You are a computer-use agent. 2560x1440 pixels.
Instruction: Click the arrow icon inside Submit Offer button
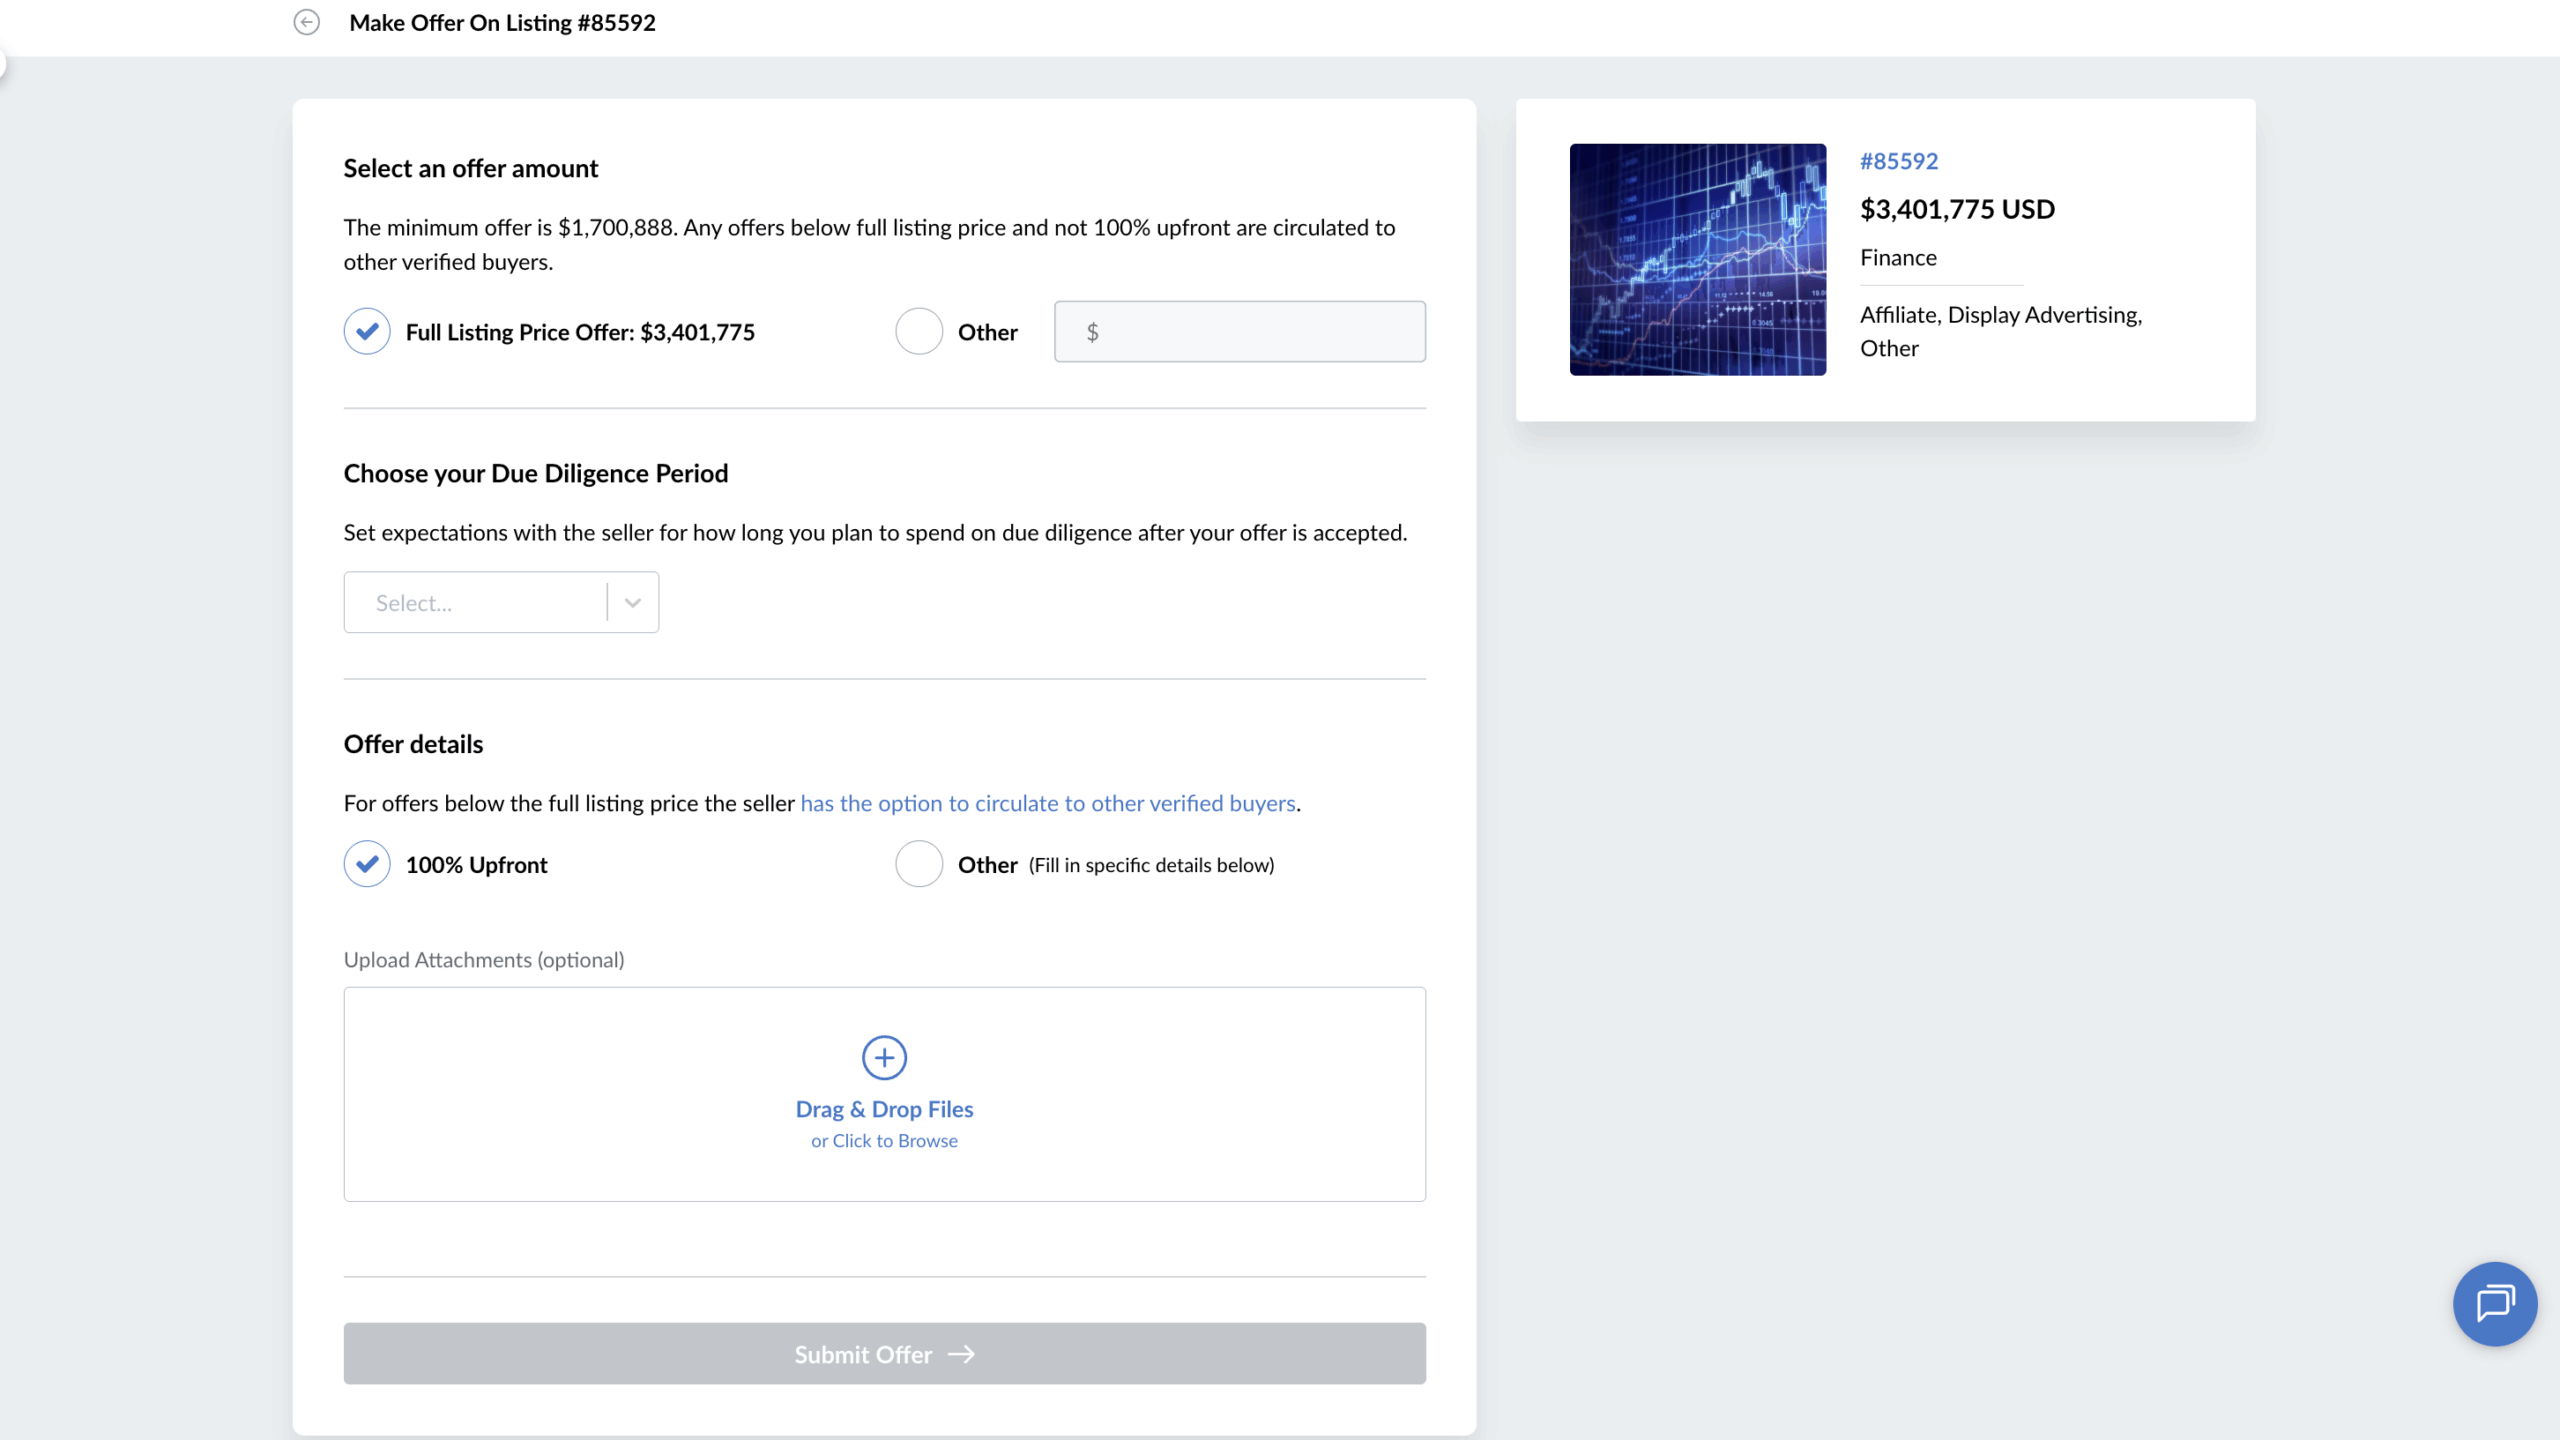tap(962, 1353)
